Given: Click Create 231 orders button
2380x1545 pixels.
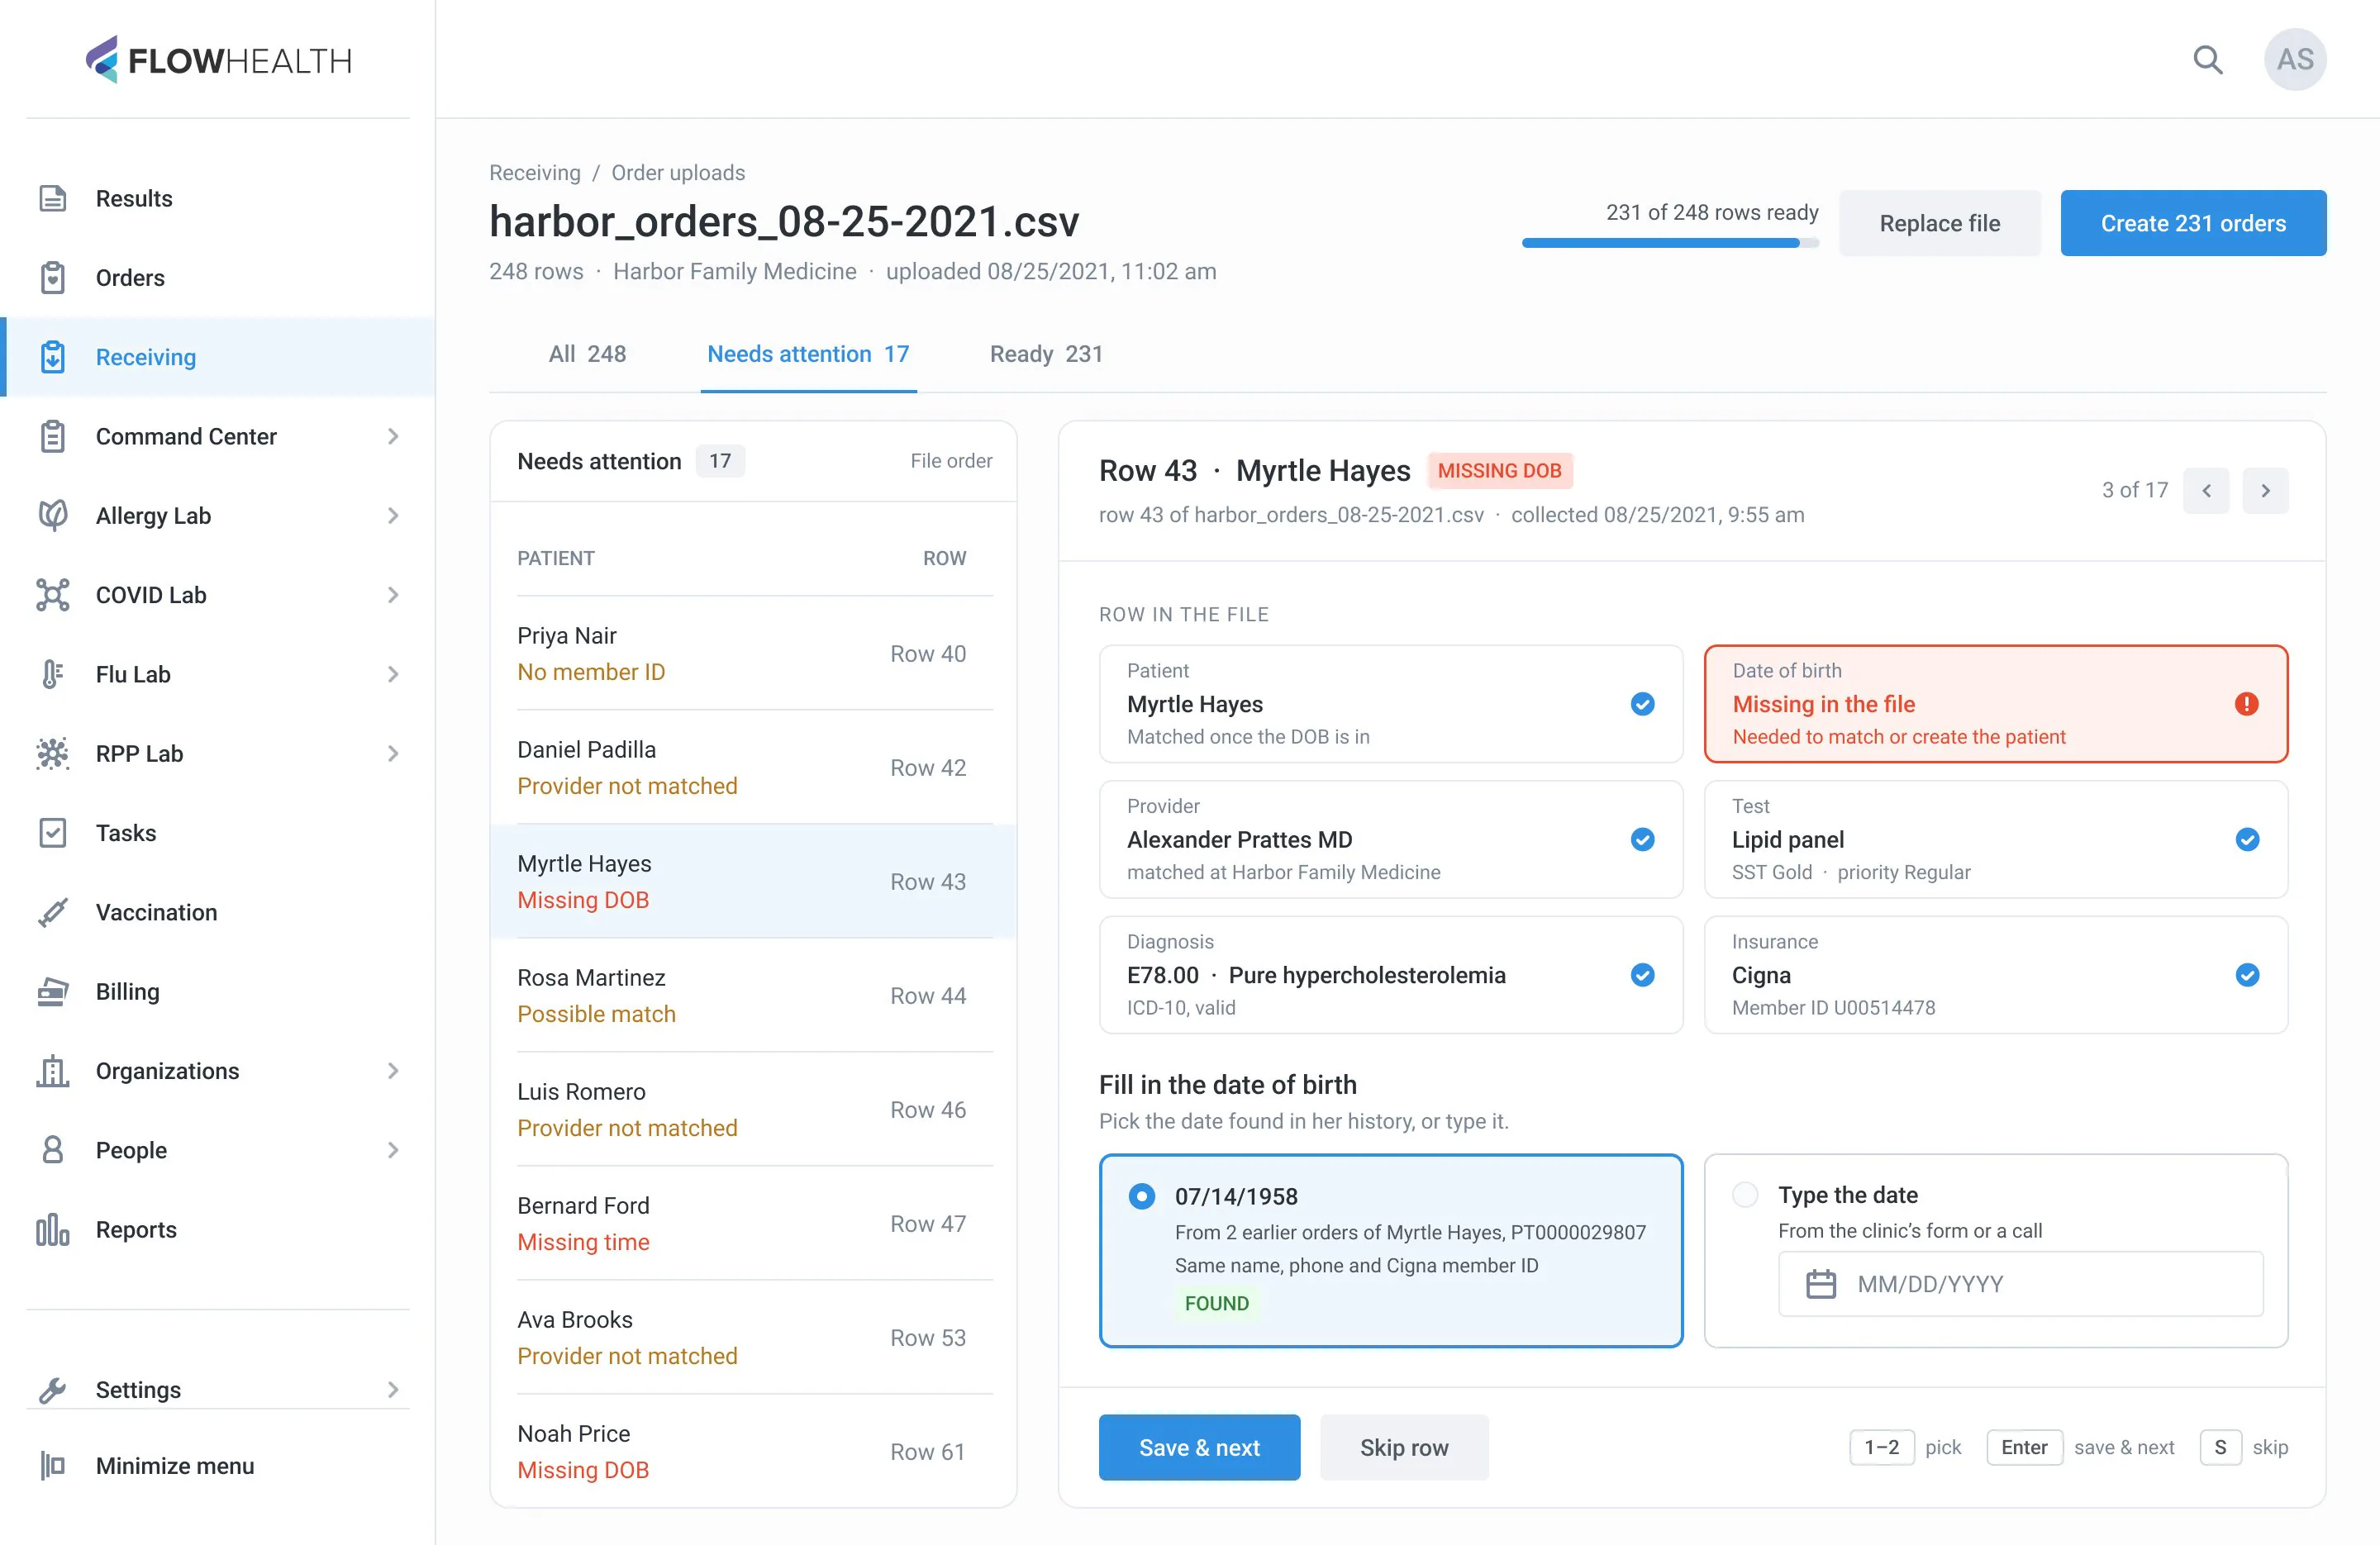Looking at the screenshot, I should pyautogui.click(x=2193, y=223).
